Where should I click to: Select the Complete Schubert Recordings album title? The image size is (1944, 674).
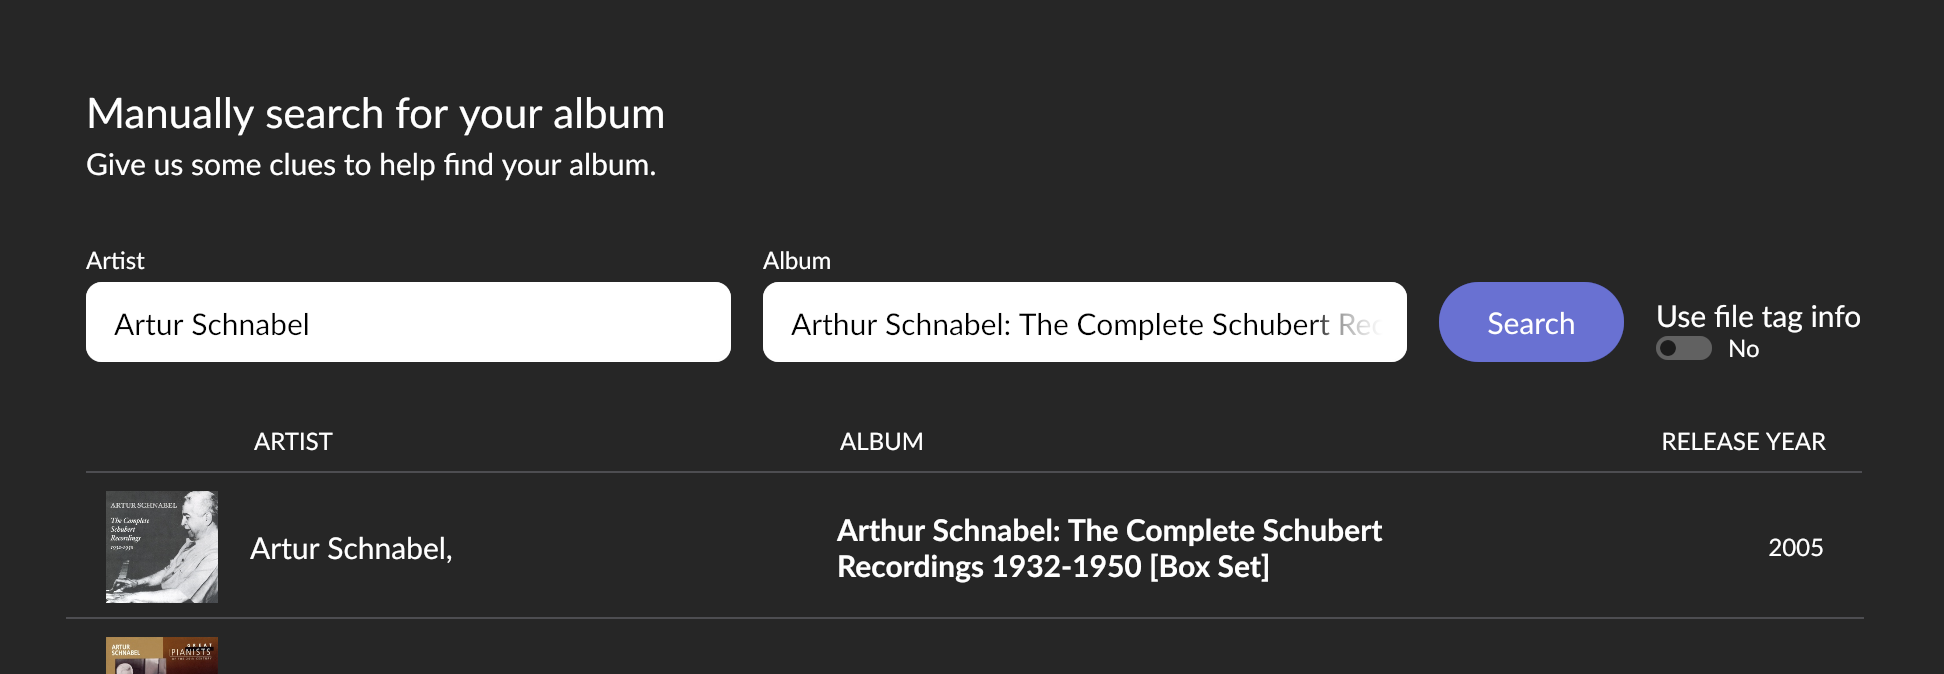point(1108,548)
